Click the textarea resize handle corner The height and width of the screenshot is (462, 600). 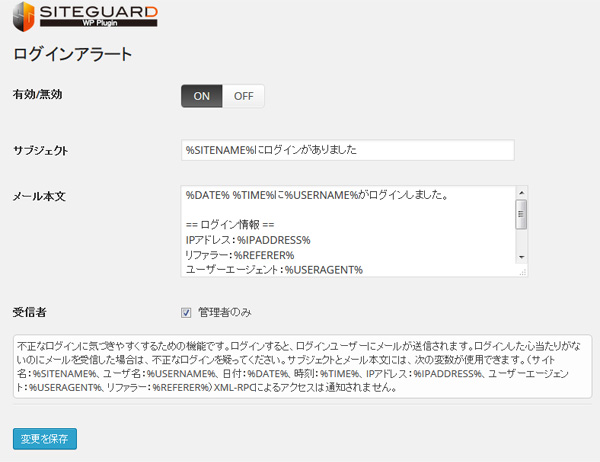coord(523,272)
